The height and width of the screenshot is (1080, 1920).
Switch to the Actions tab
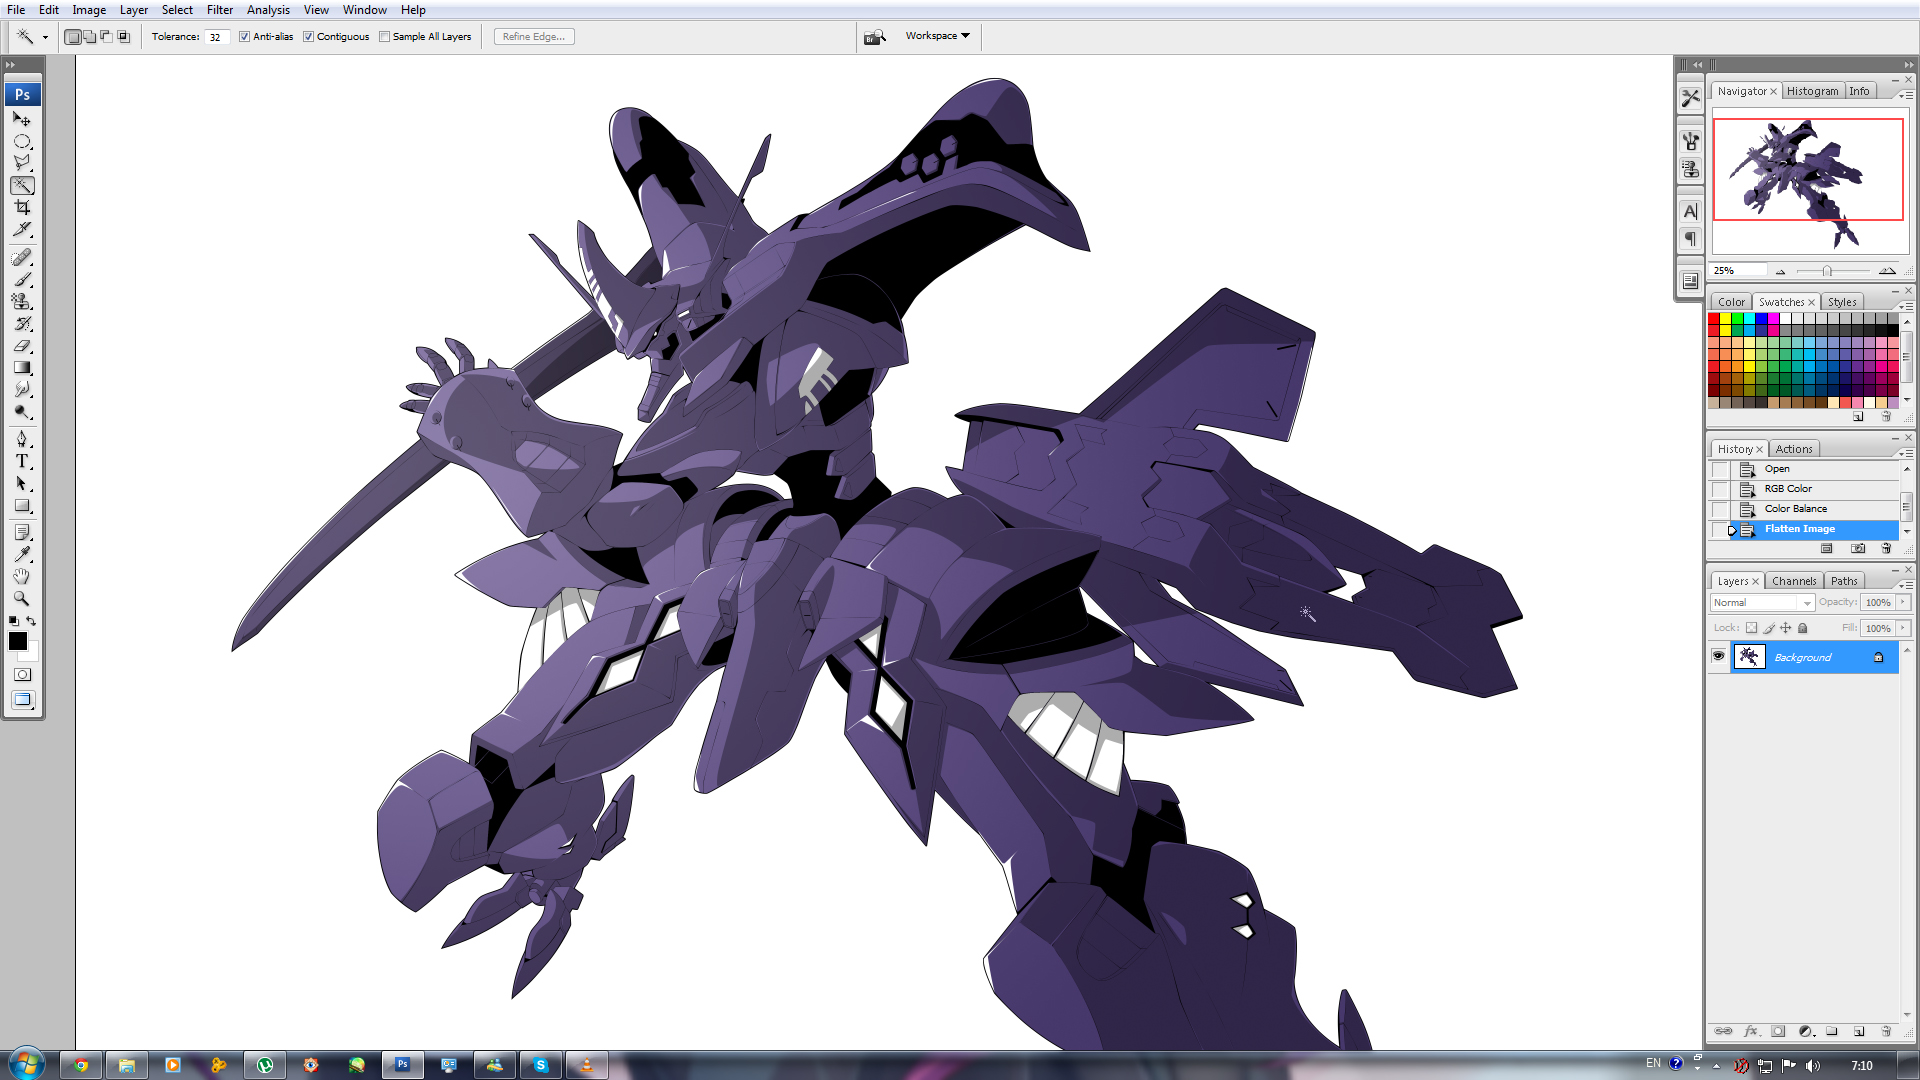tap(1794, 449)
